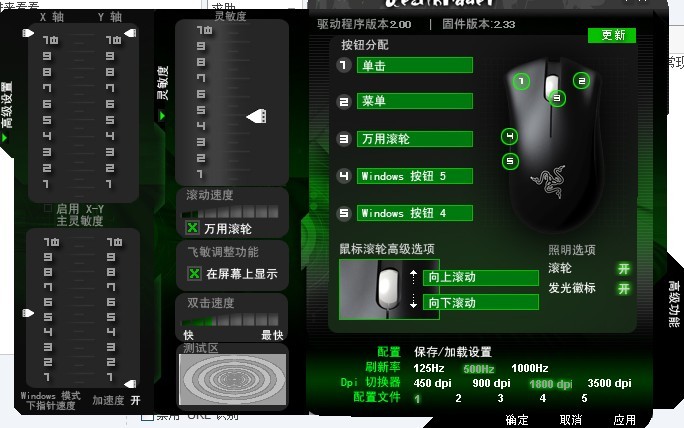Click the mouse wheel preview image

coord(389,289)
